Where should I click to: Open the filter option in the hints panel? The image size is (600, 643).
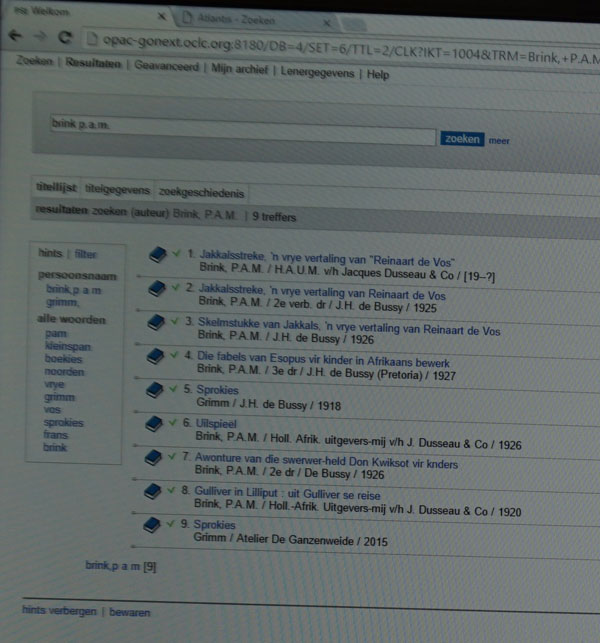(x=86, y=255)
